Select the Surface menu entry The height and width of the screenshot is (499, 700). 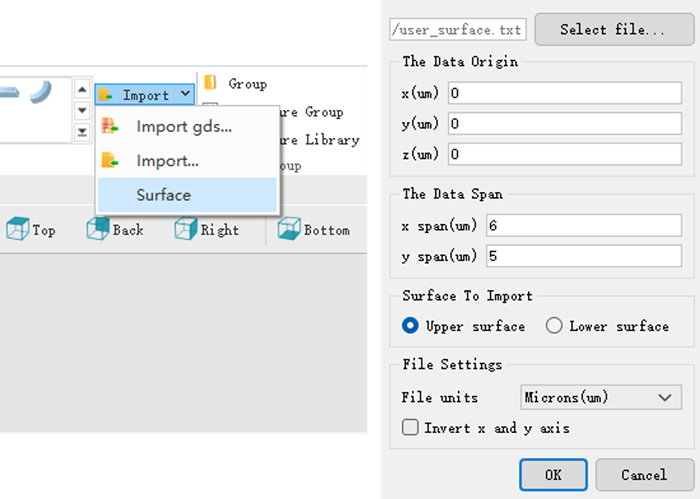tap(188, 195)
